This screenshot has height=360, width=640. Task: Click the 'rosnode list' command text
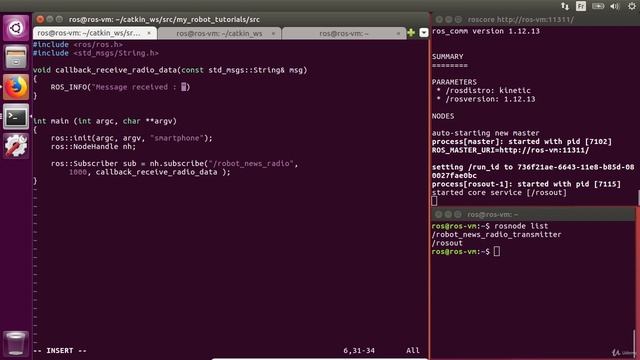click(521, 226)
